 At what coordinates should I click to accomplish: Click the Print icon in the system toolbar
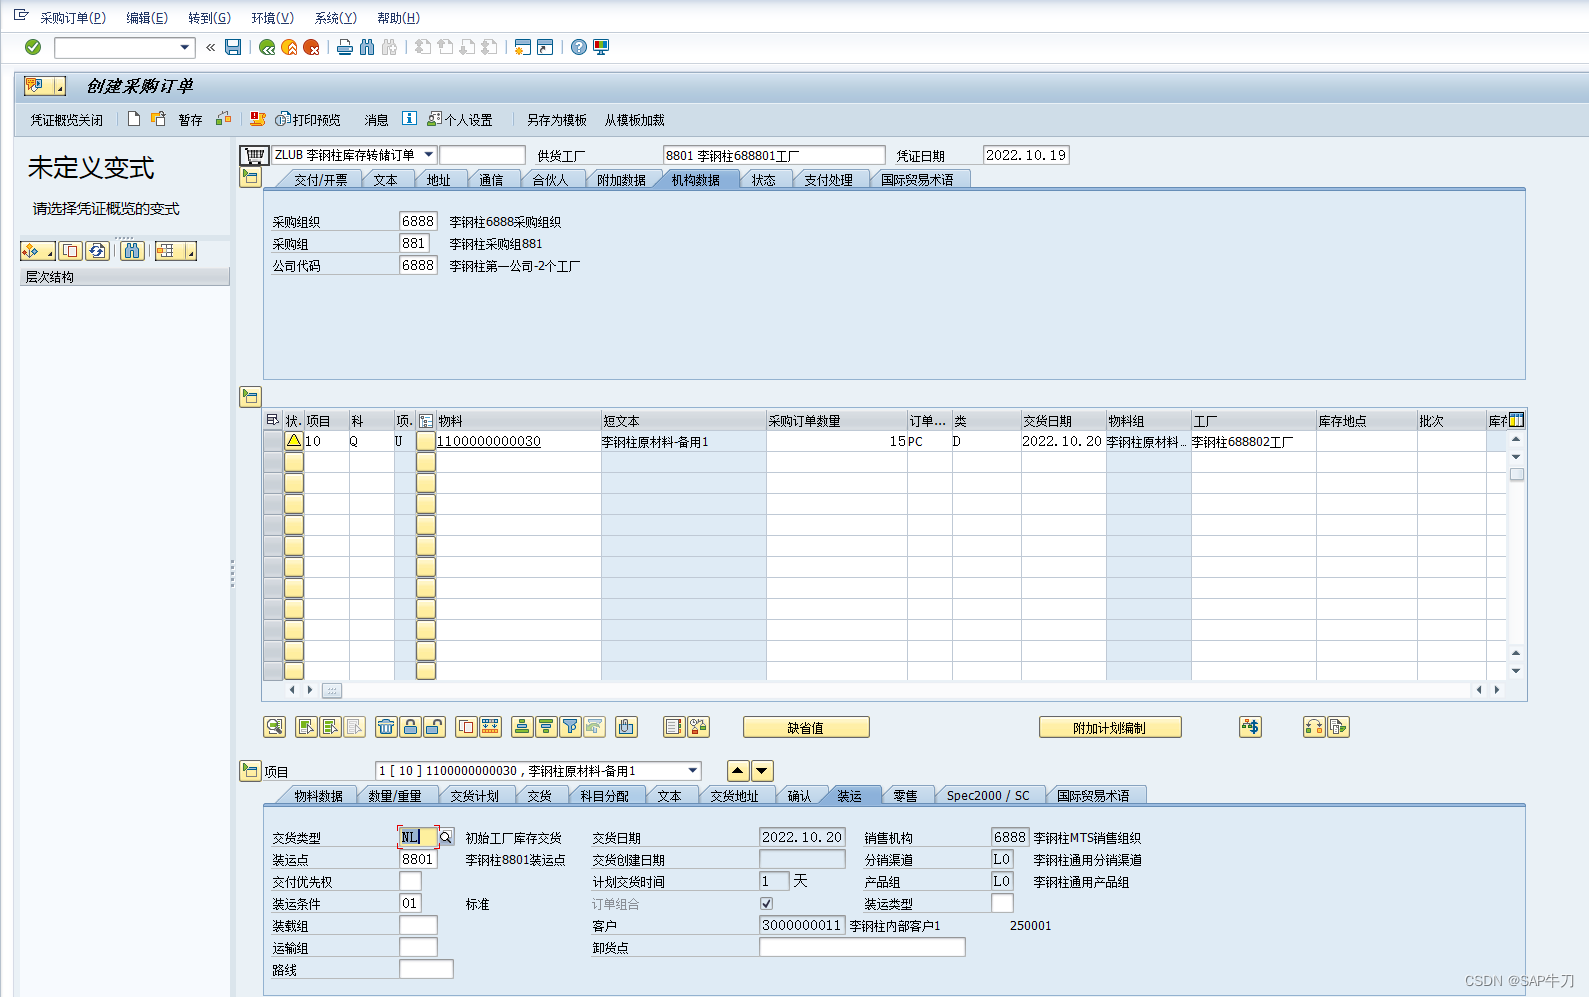pyautogui.click(x=345, y=47)
